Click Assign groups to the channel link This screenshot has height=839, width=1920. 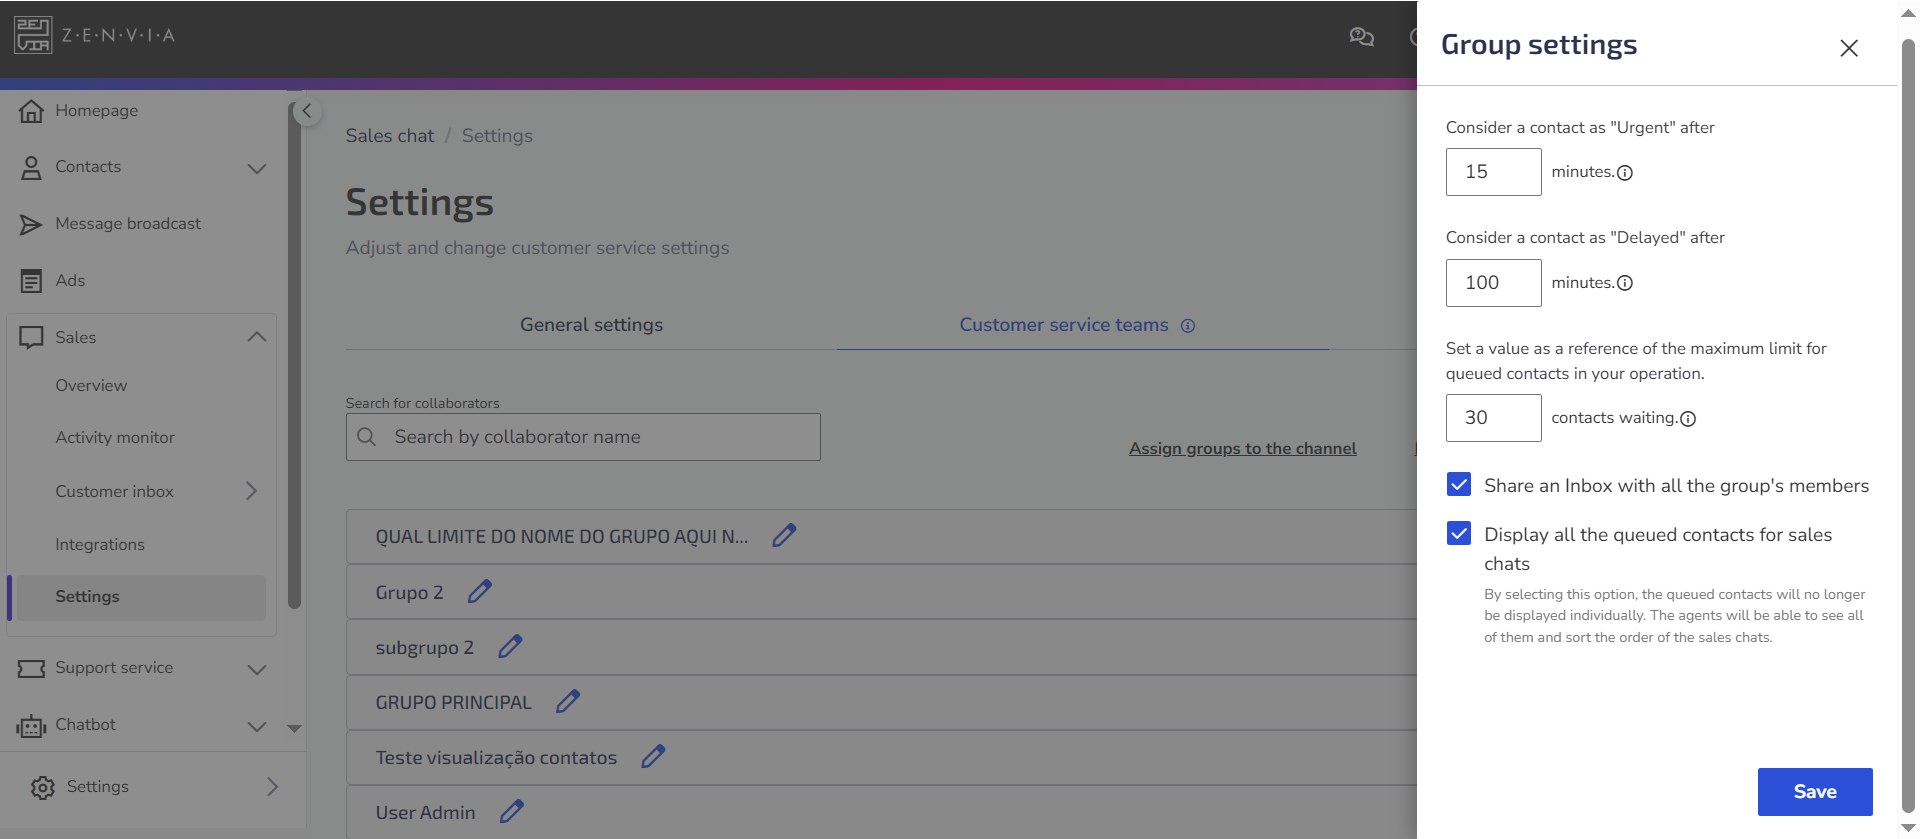click(1242, 449)
